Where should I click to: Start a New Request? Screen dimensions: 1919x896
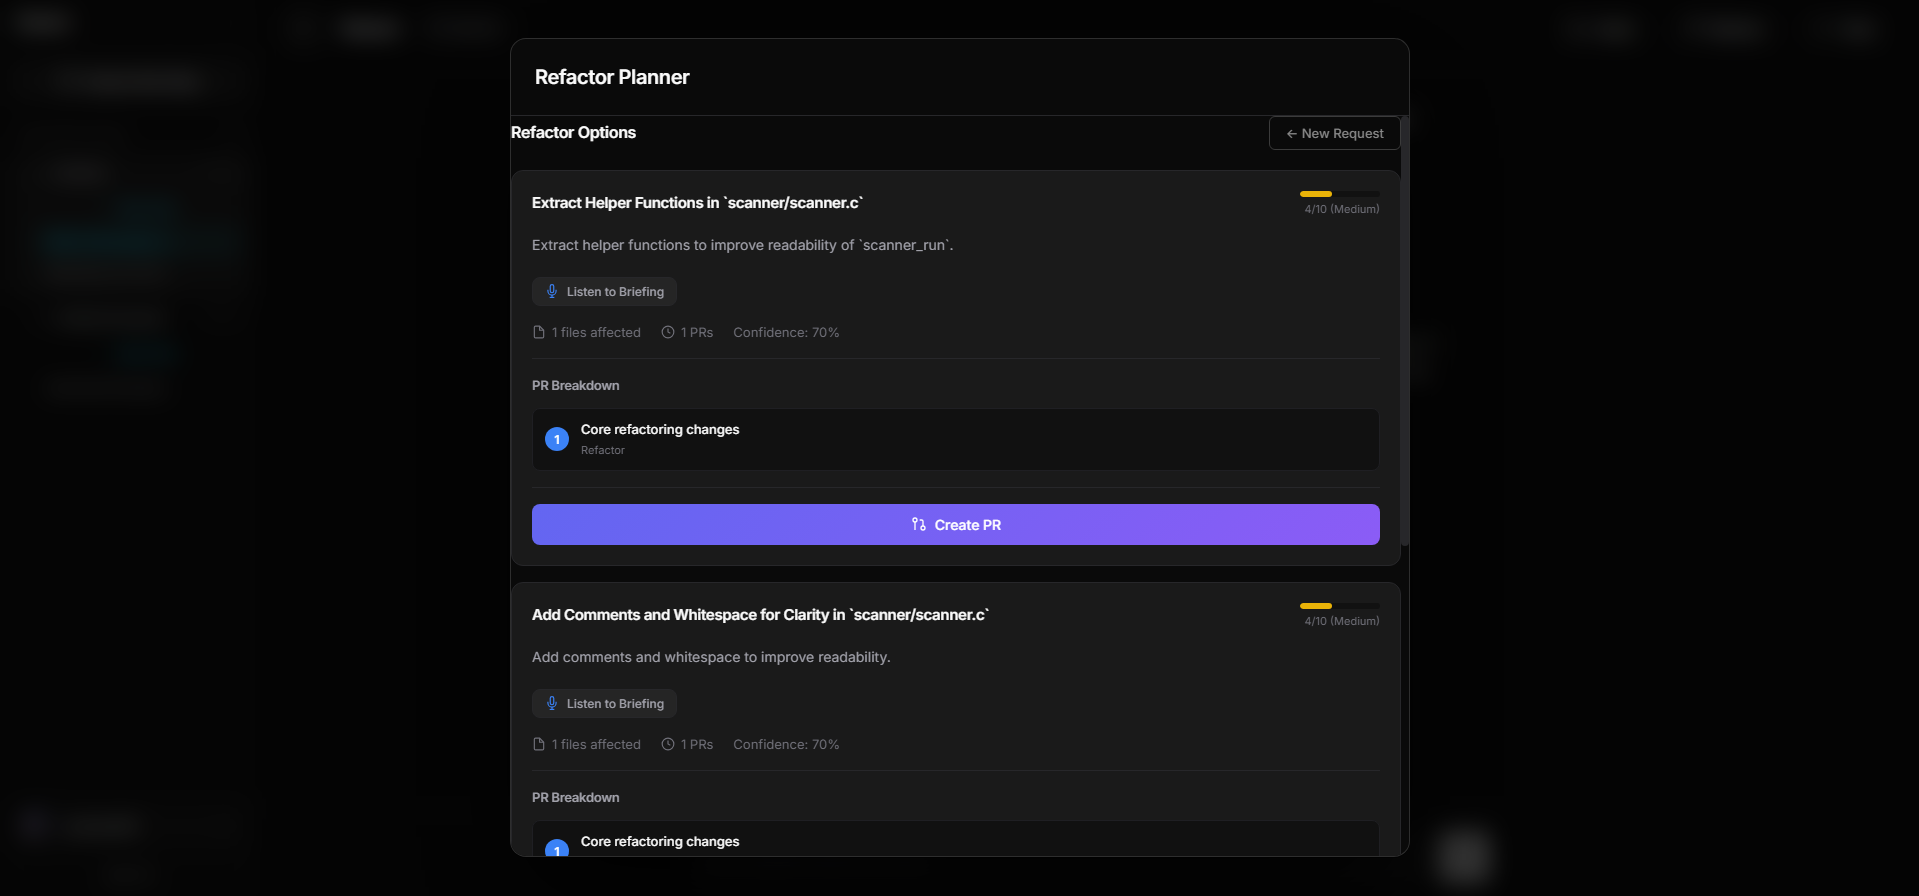[x=1334, y=133]
